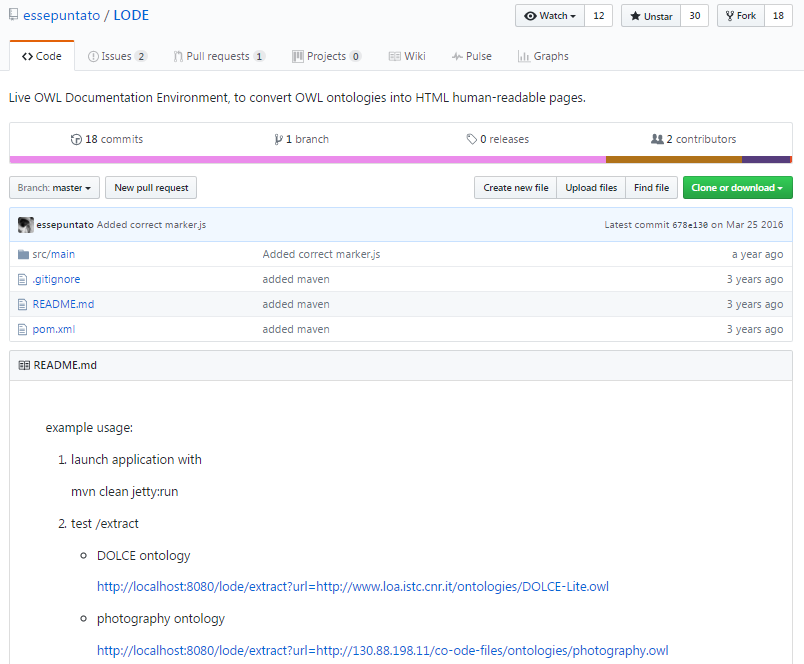
Task: Click the people icon next to contributors
Action: point(657,139)
